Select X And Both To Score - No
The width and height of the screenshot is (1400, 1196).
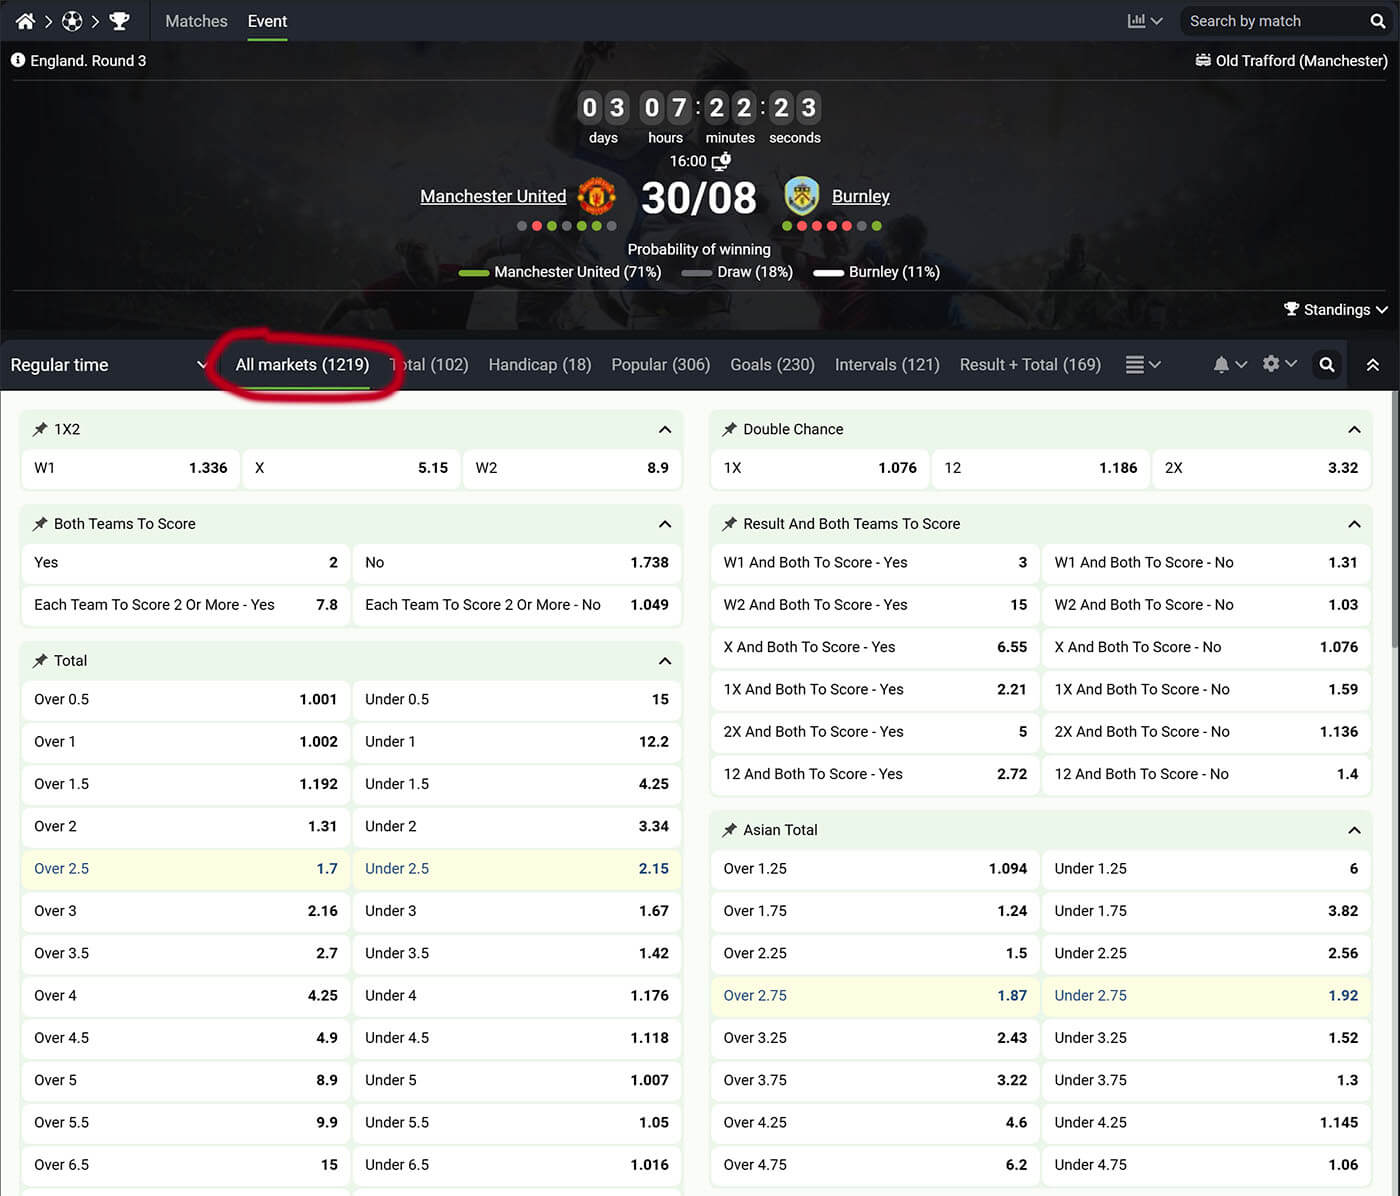(x=1206, y=647)
